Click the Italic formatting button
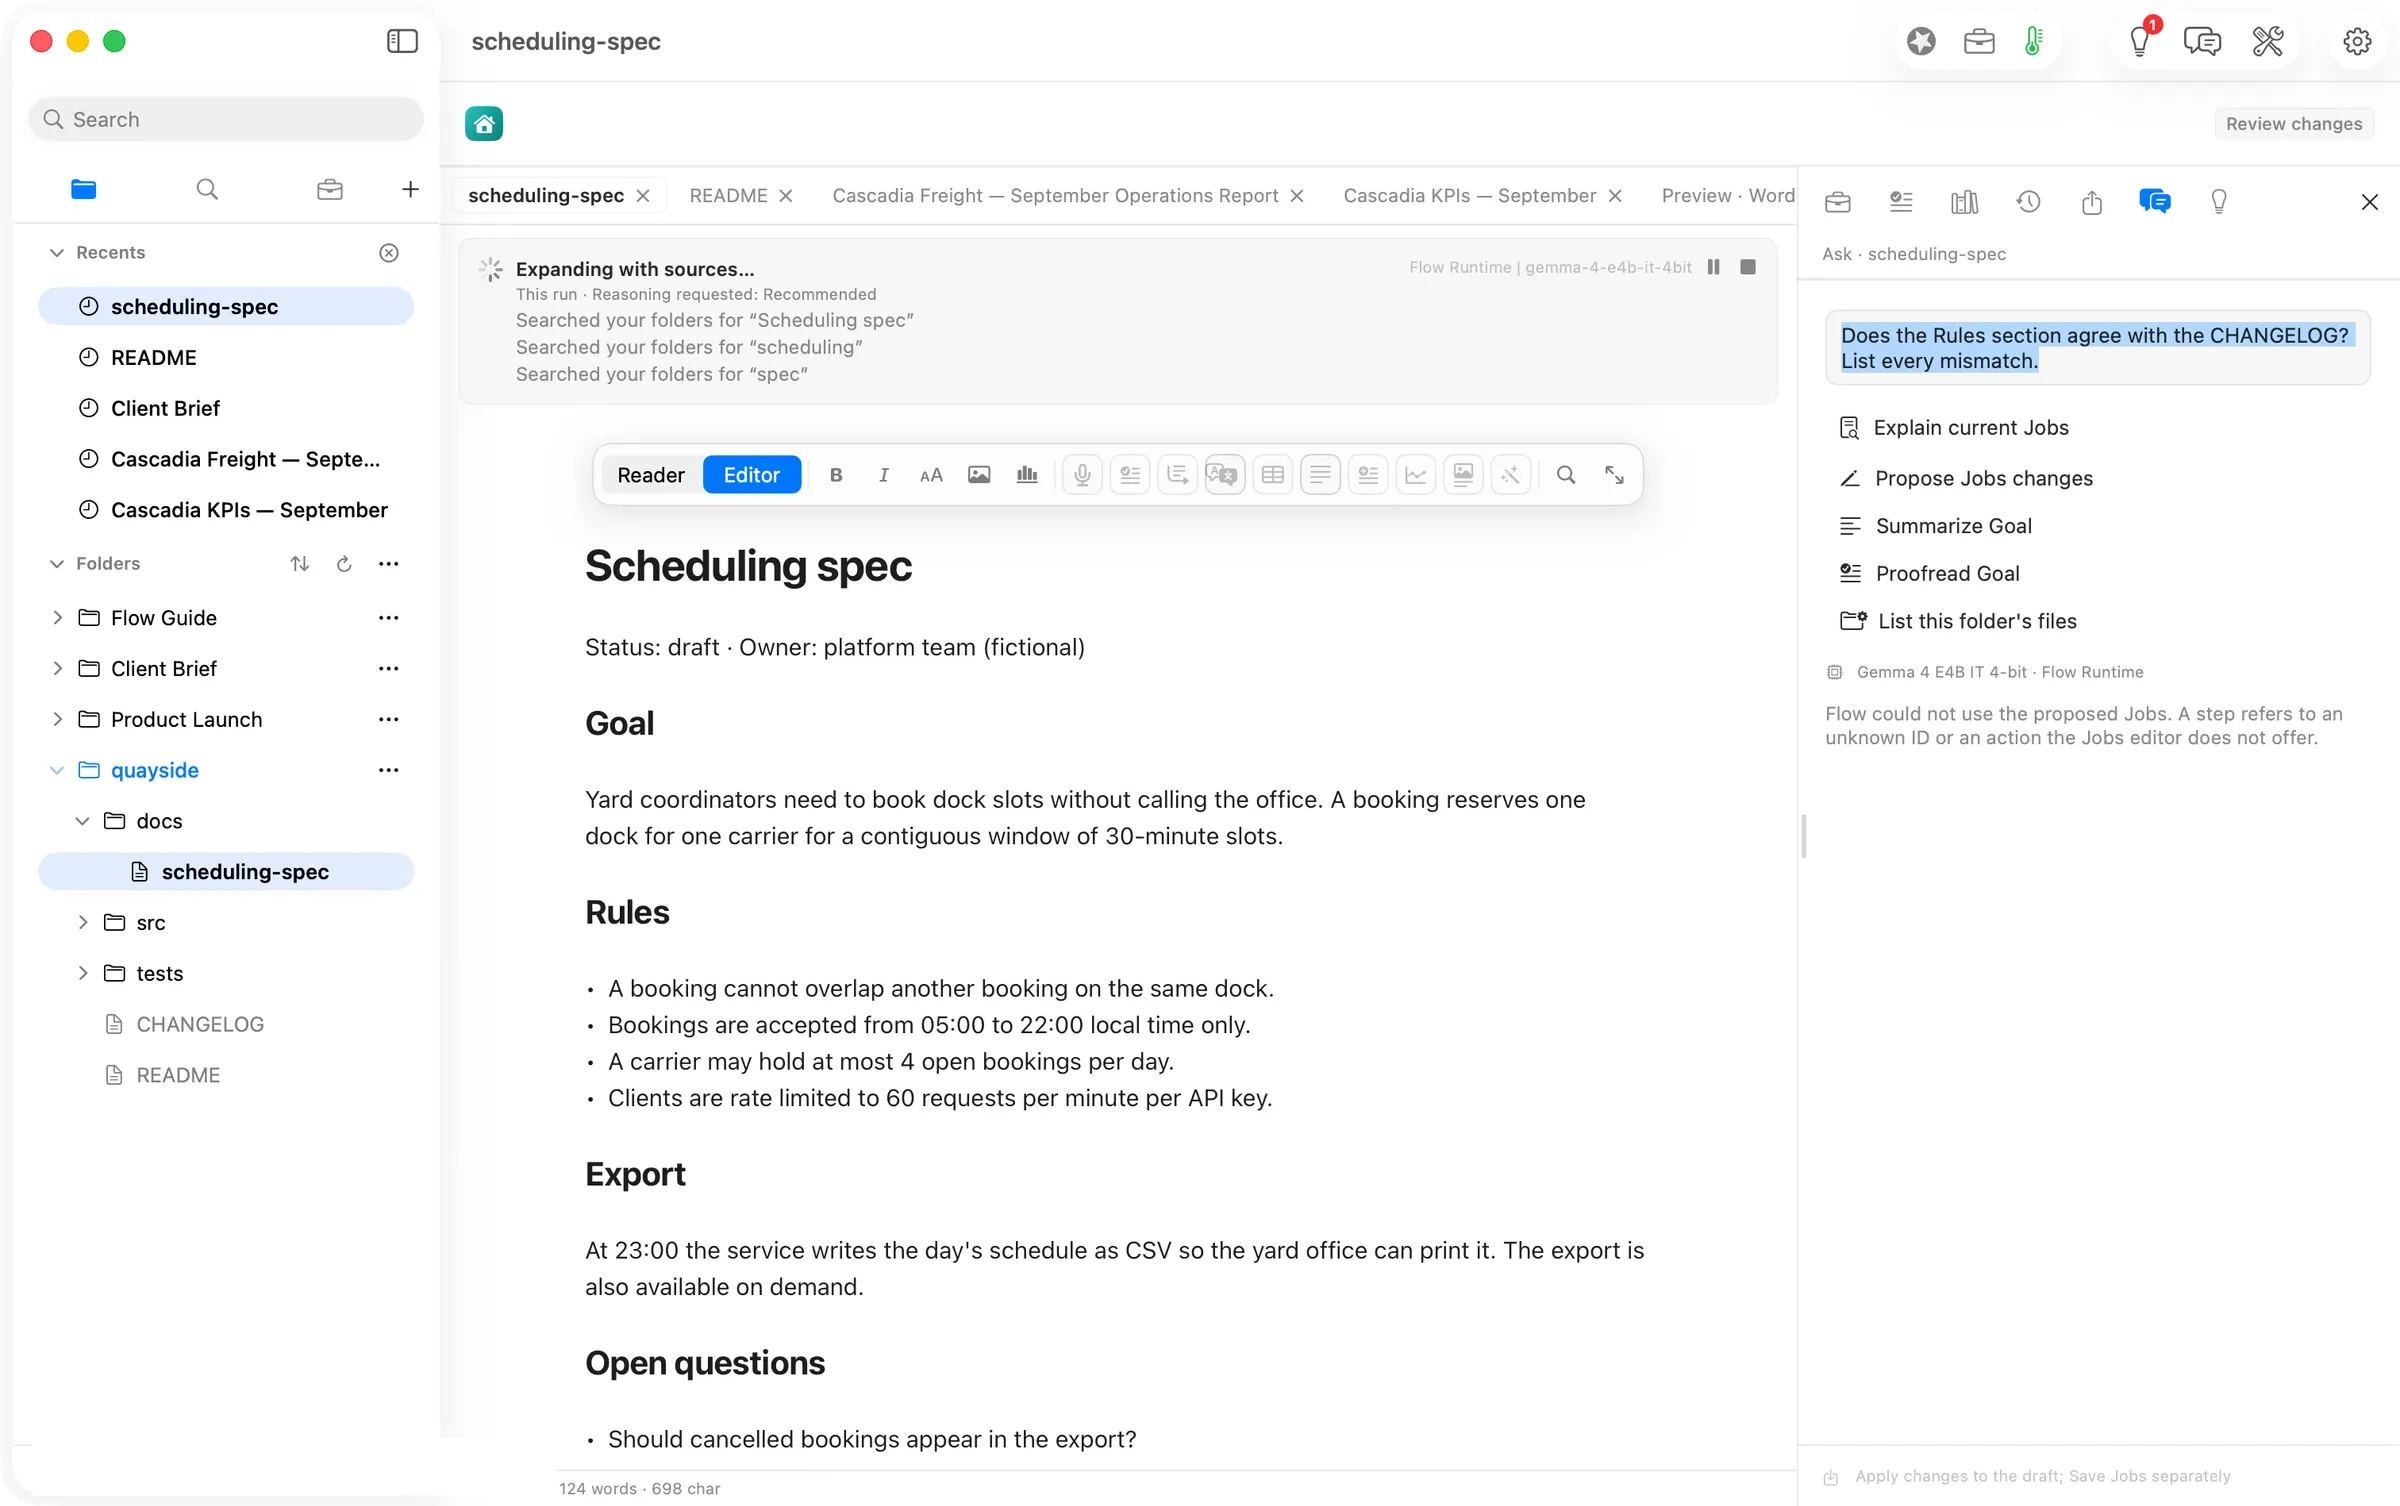The image size is (2400, 1506). coord(883,475)
